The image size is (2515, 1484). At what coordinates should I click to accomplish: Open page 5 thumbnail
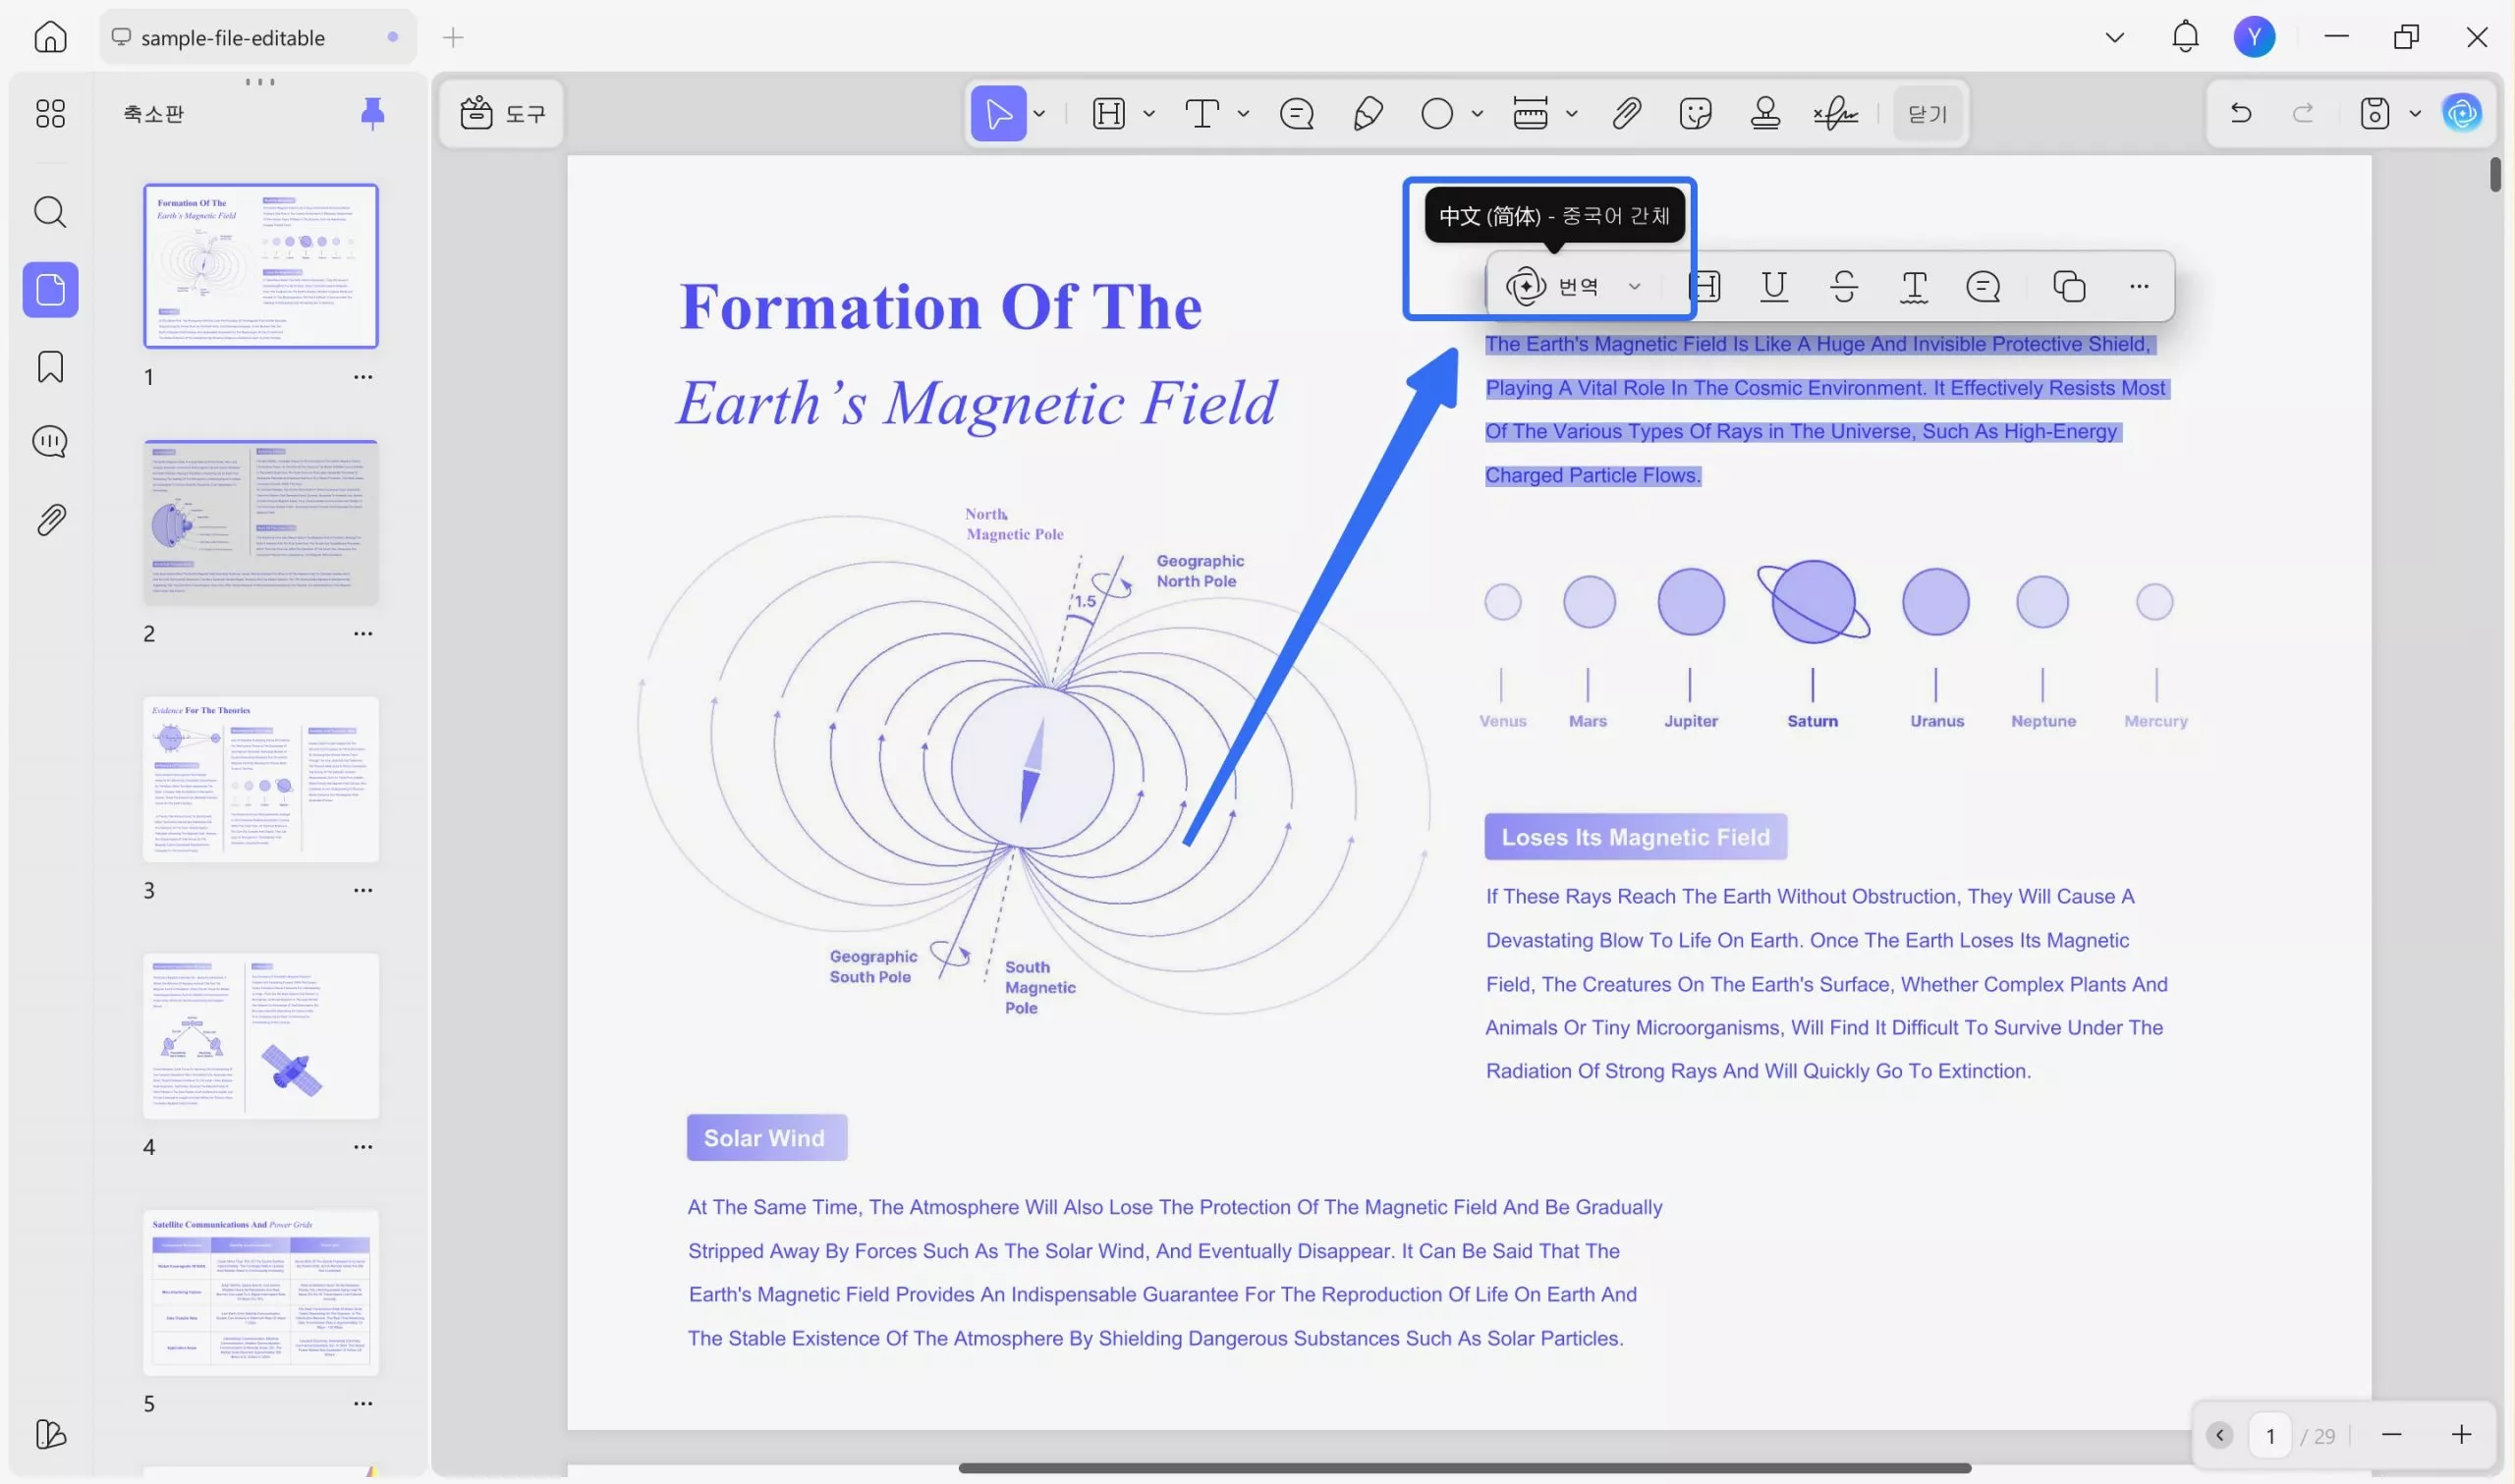click(x=261, y=1292)
